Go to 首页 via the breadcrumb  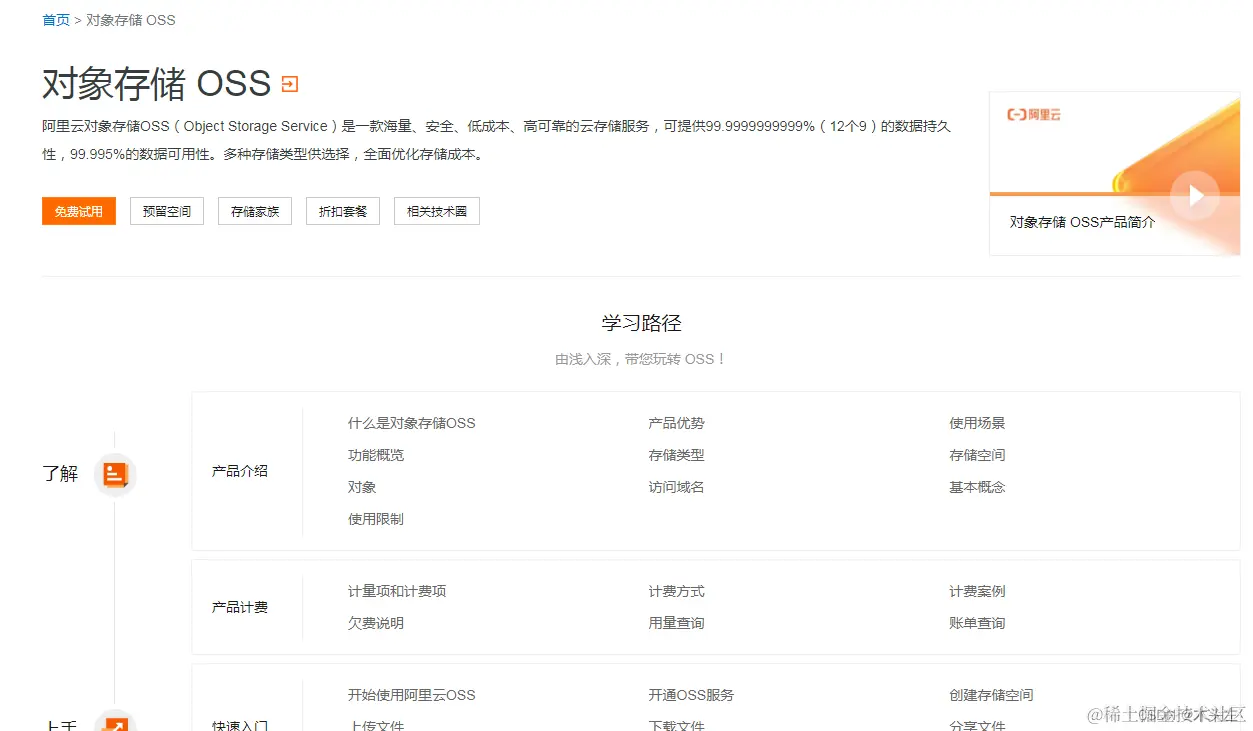click(56, 20)
